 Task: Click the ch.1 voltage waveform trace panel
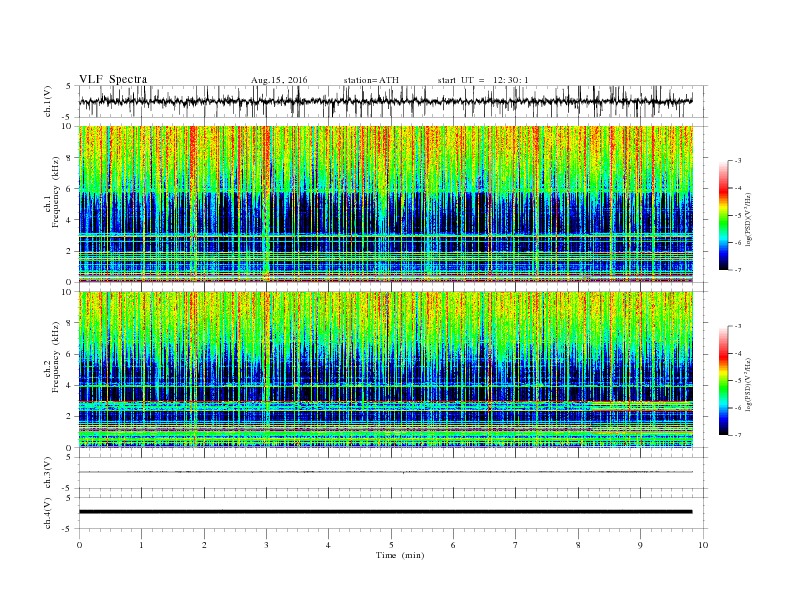(x=393, y=101)
